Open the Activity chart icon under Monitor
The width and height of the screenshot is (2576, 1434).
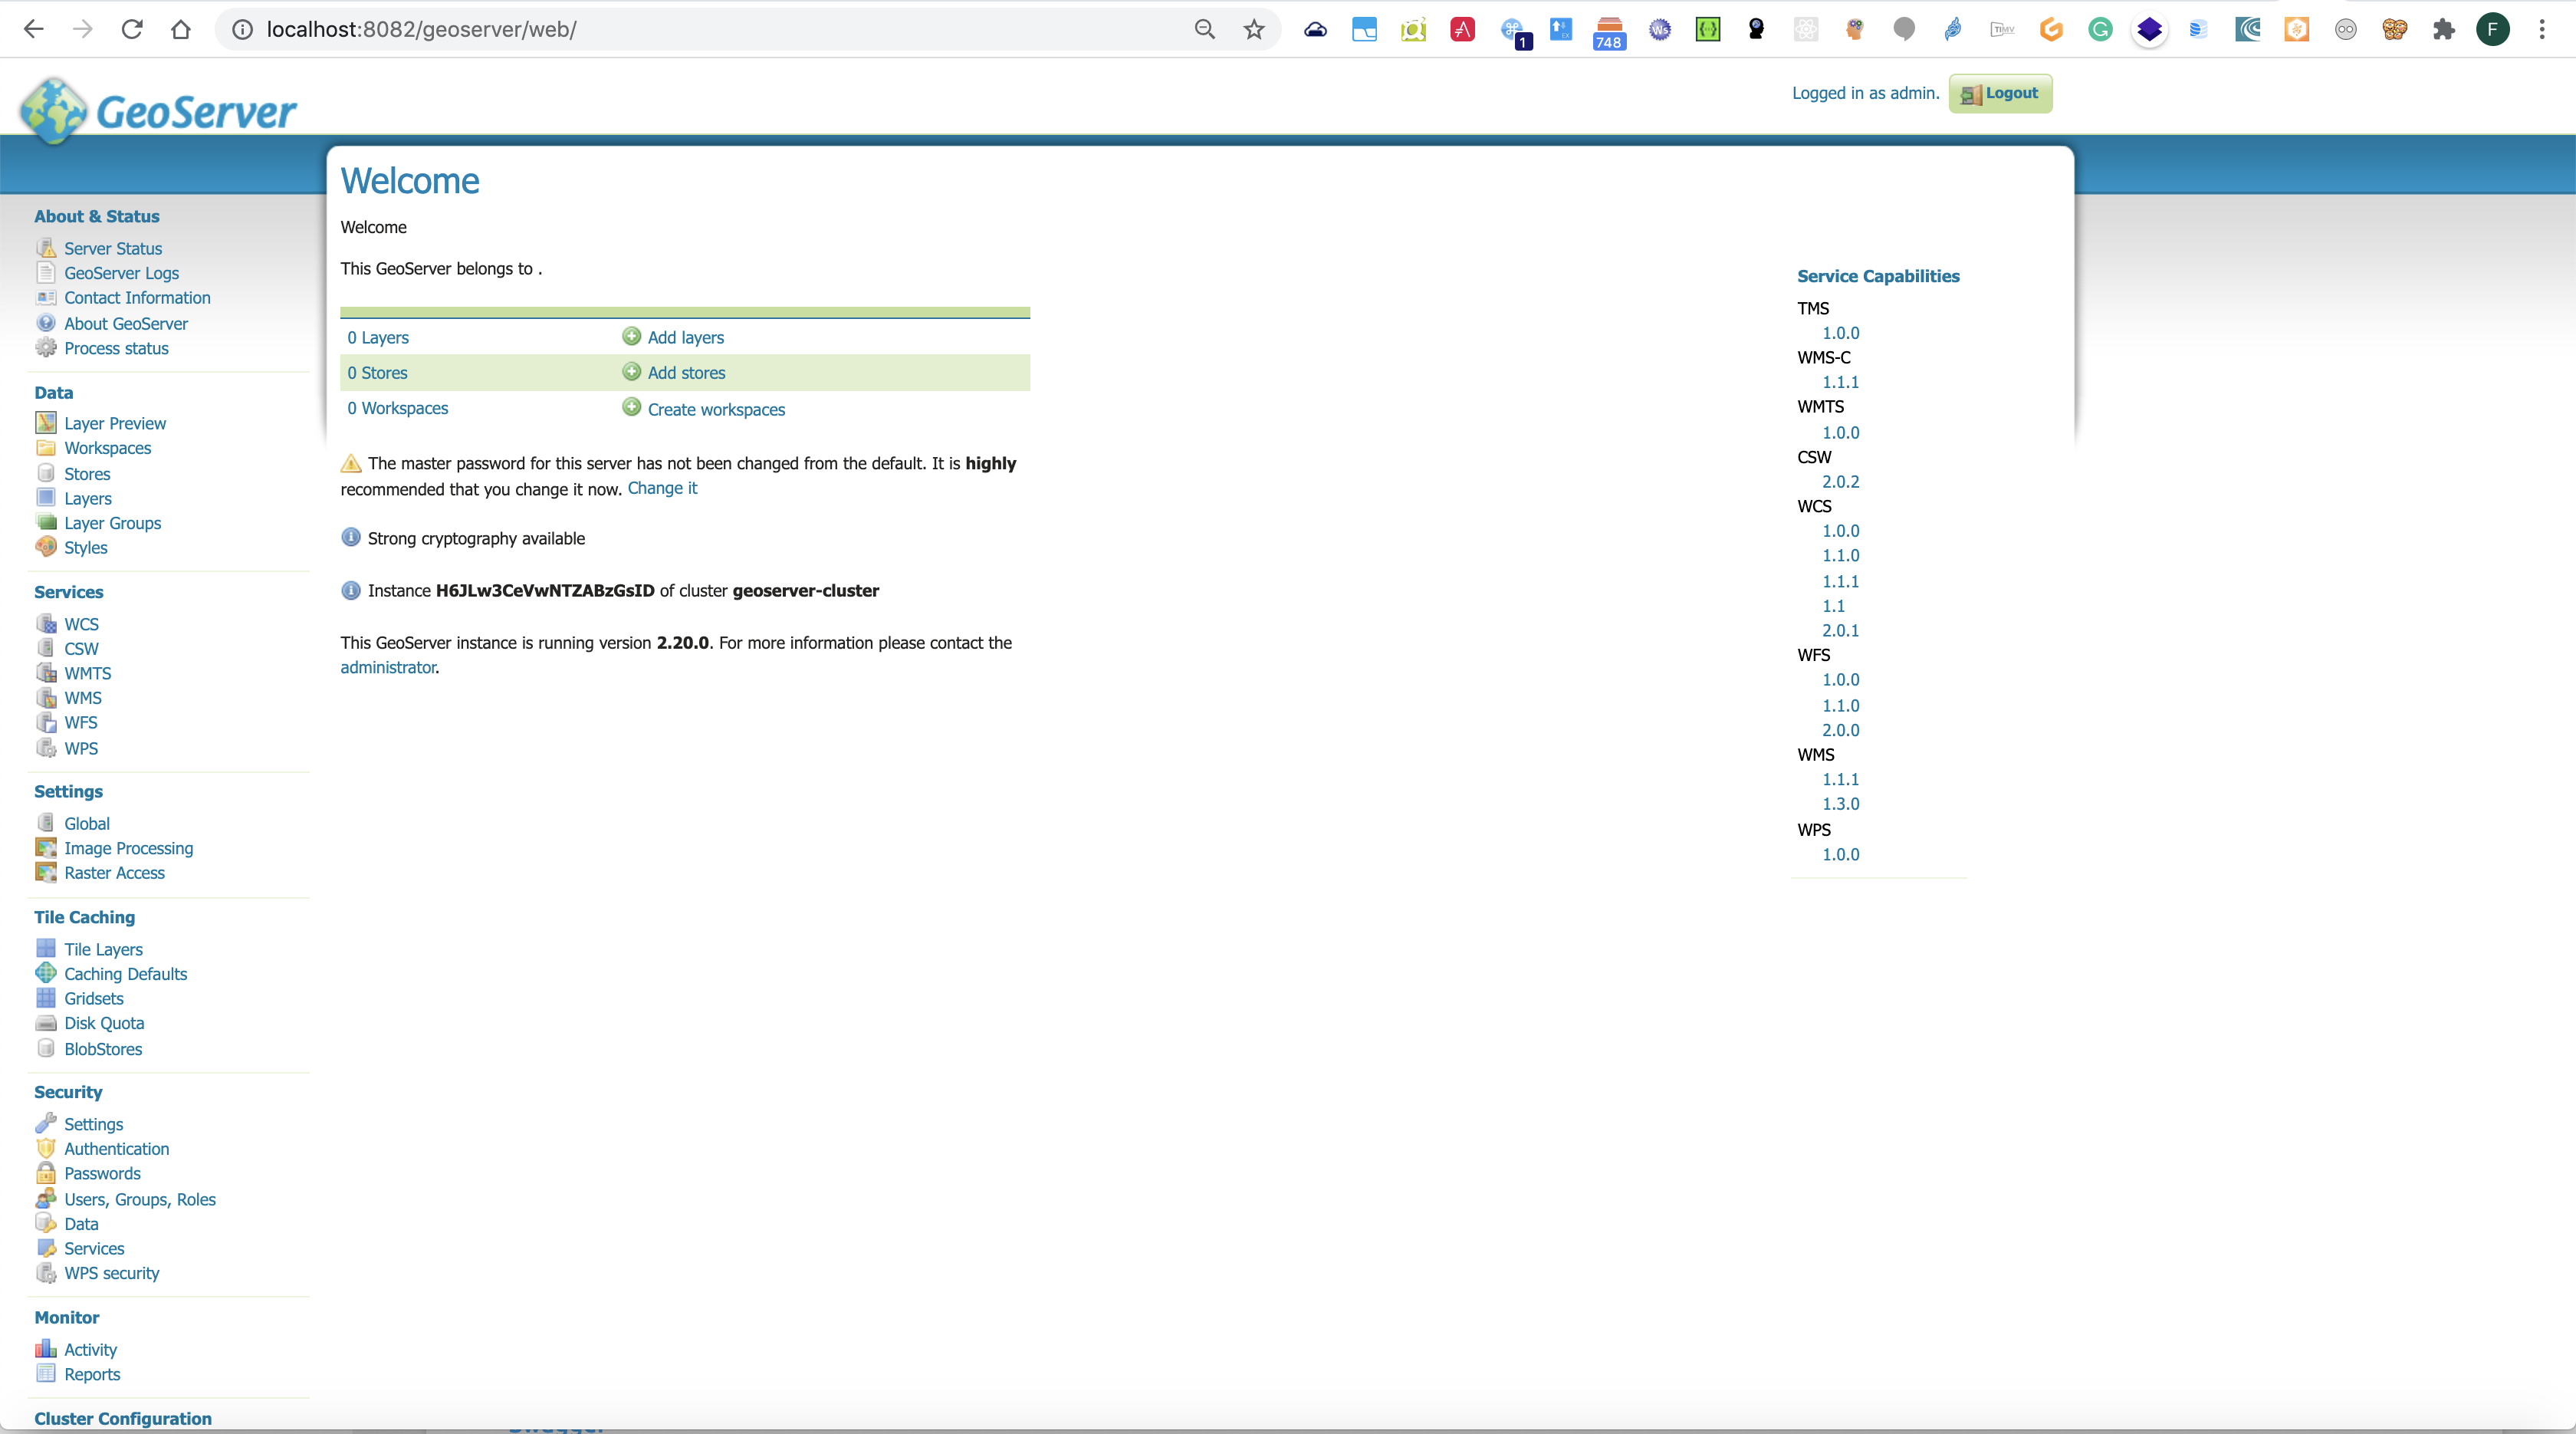point(46,1348)
